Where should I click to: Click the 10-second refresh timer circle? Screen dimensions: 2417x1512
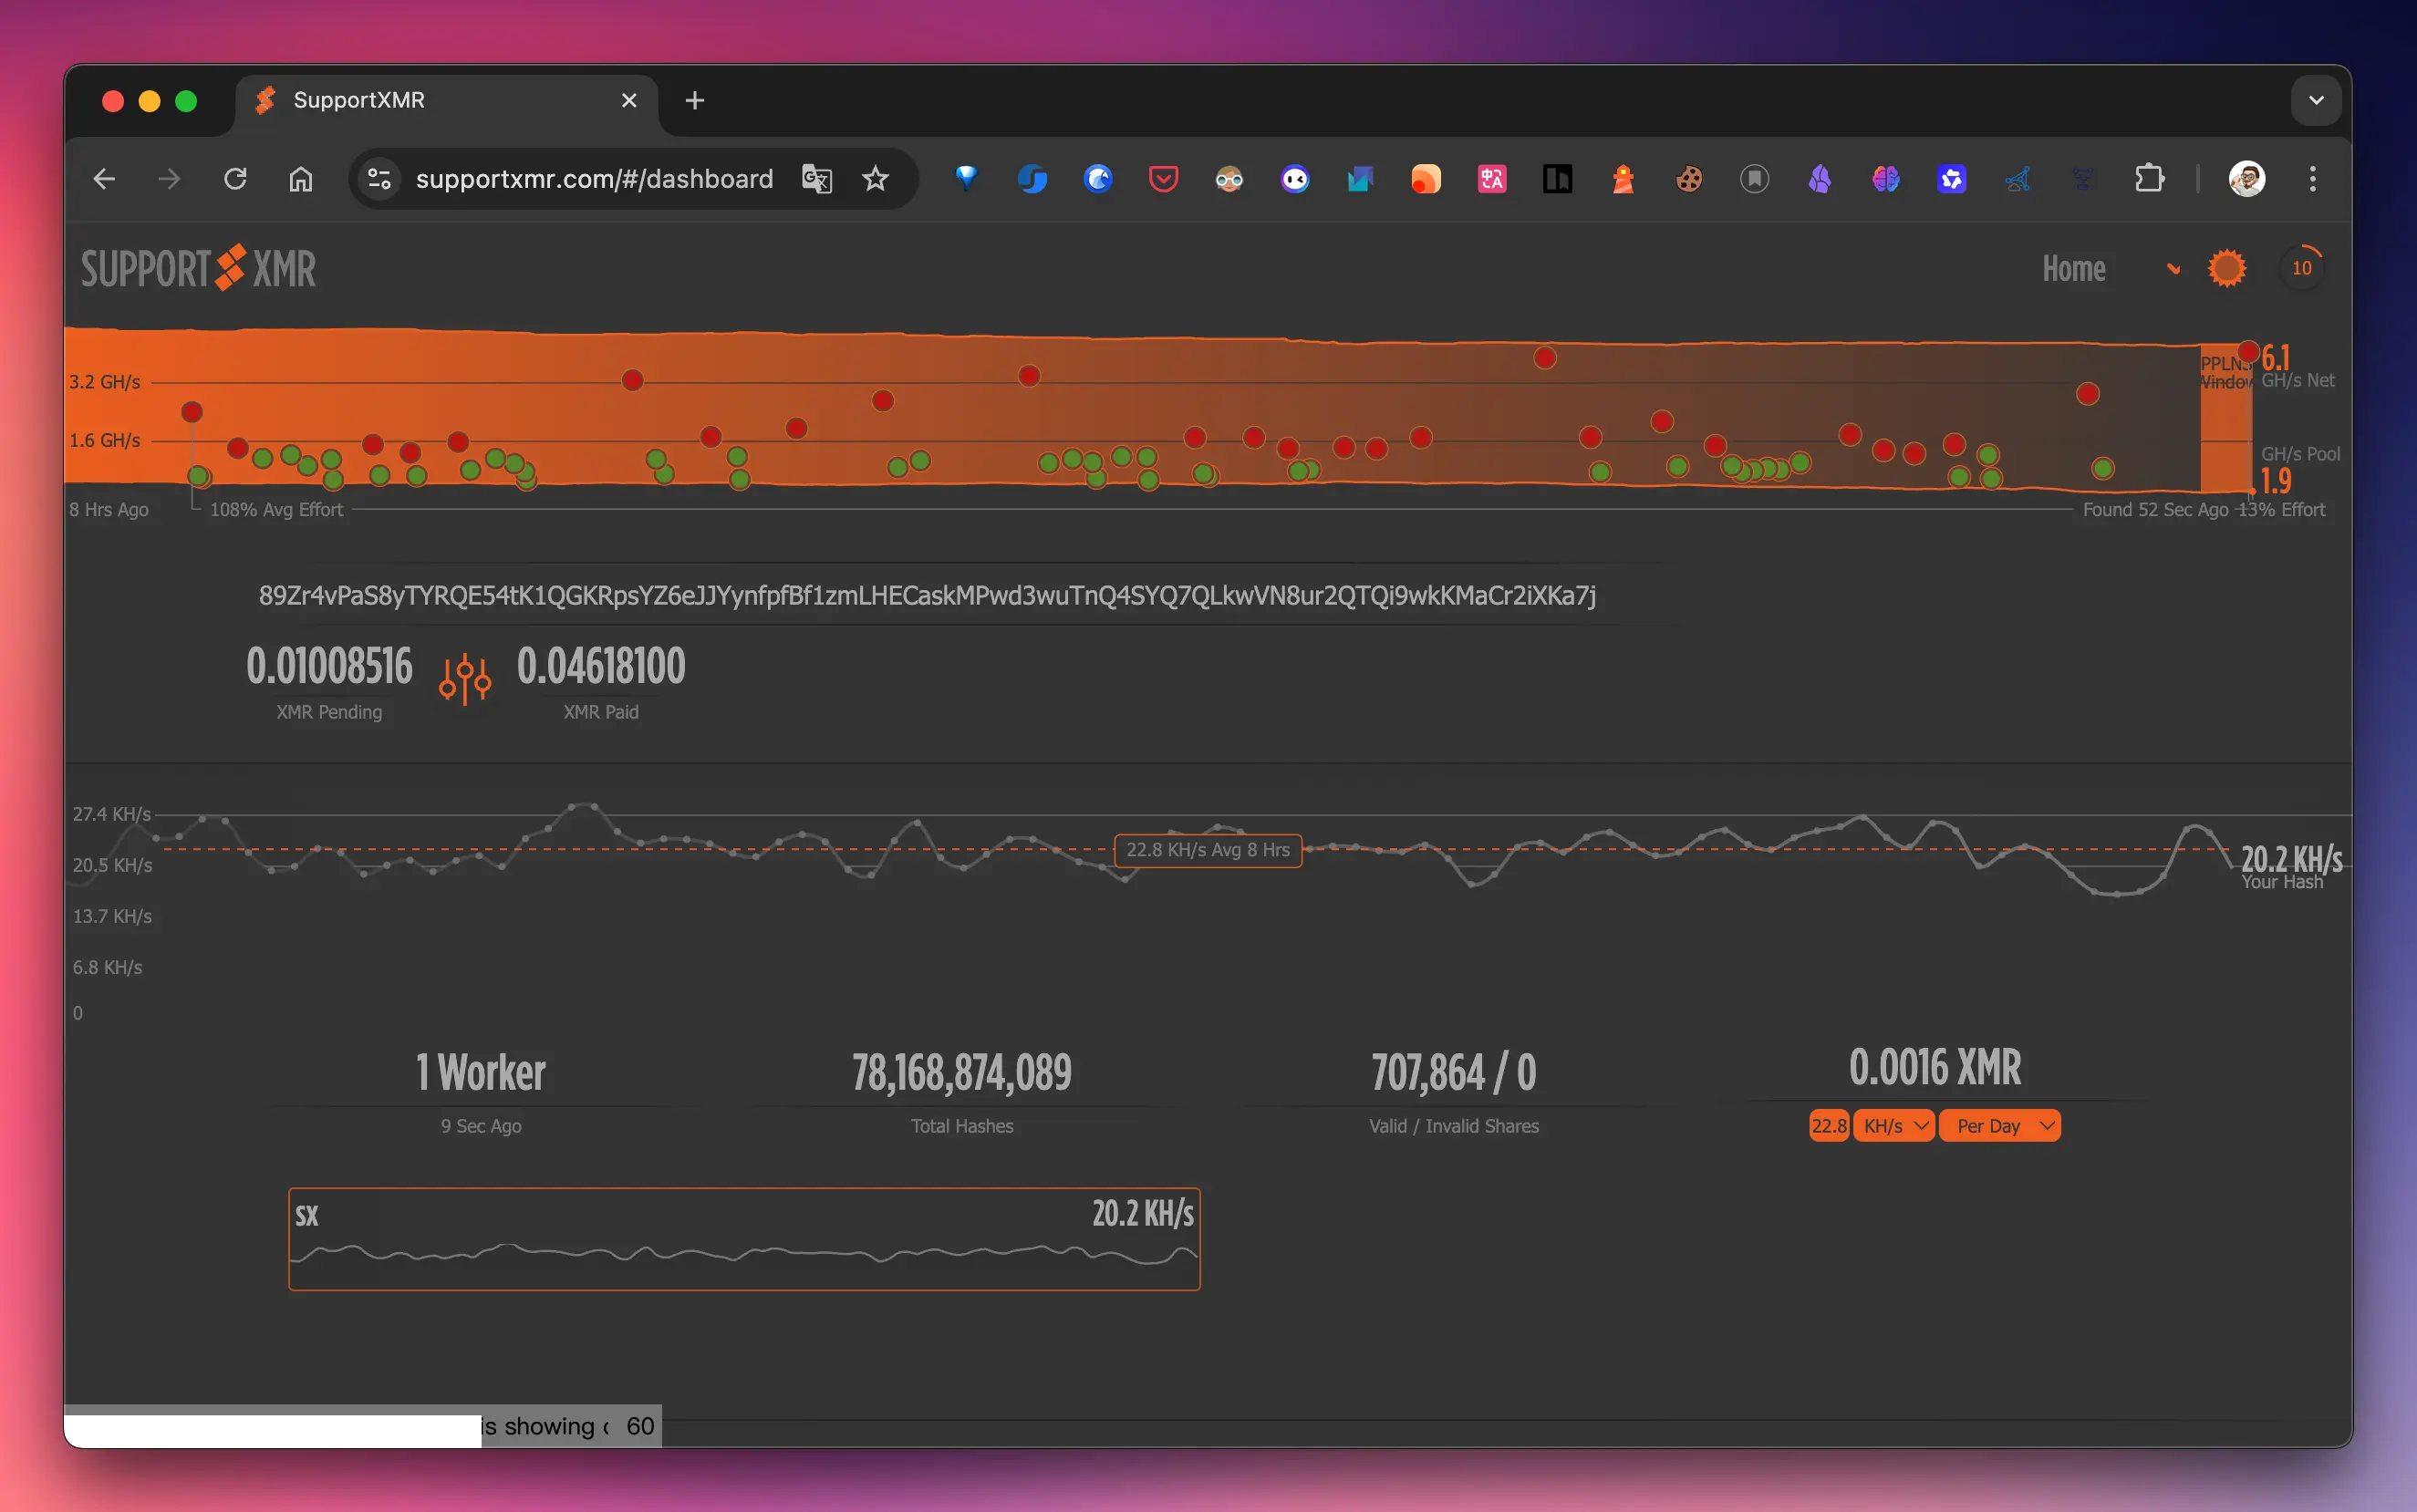pos(2301,268)
